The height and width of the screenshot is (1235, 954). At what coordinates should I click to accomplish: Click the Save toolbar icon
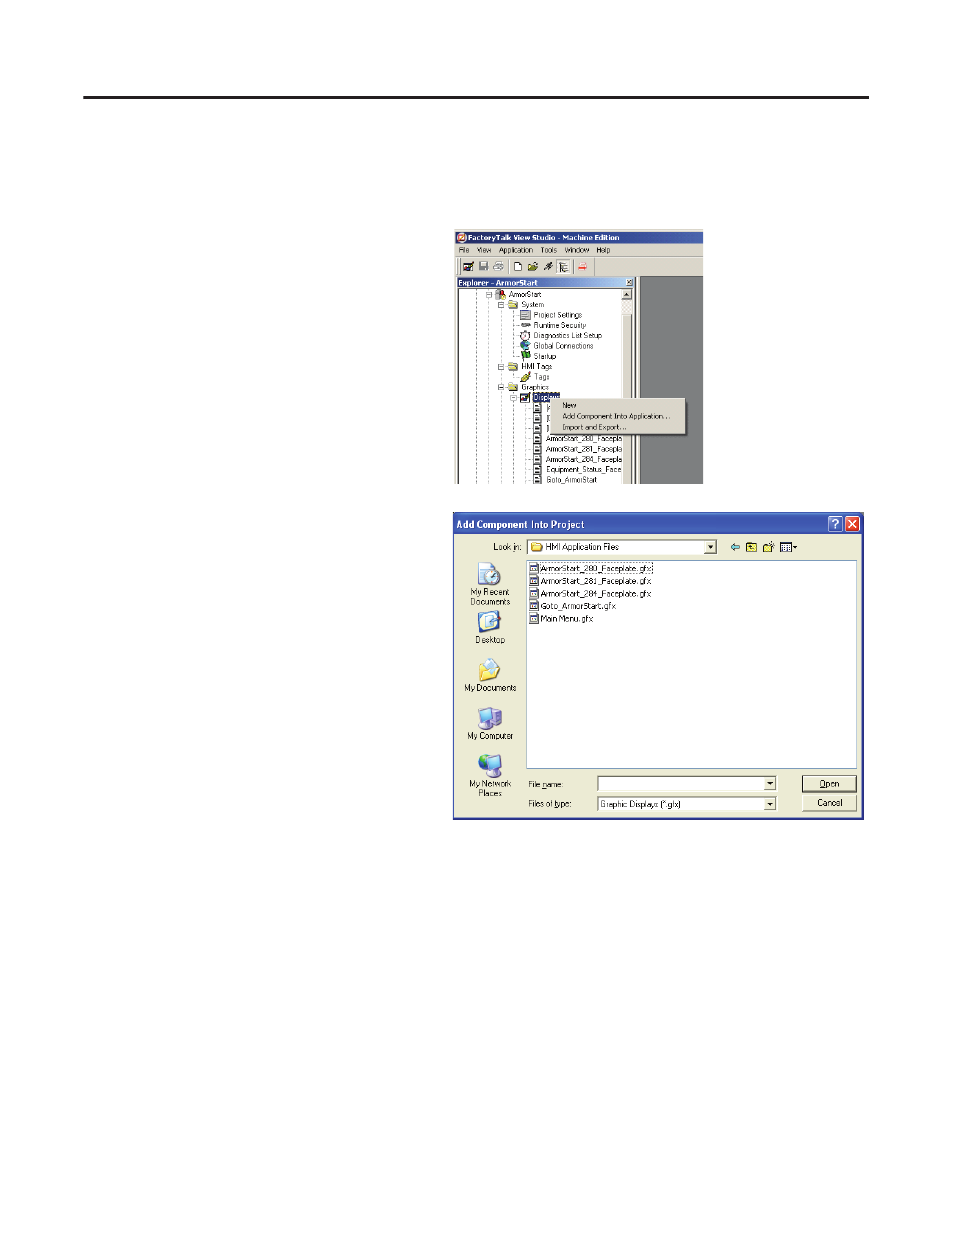483,267
